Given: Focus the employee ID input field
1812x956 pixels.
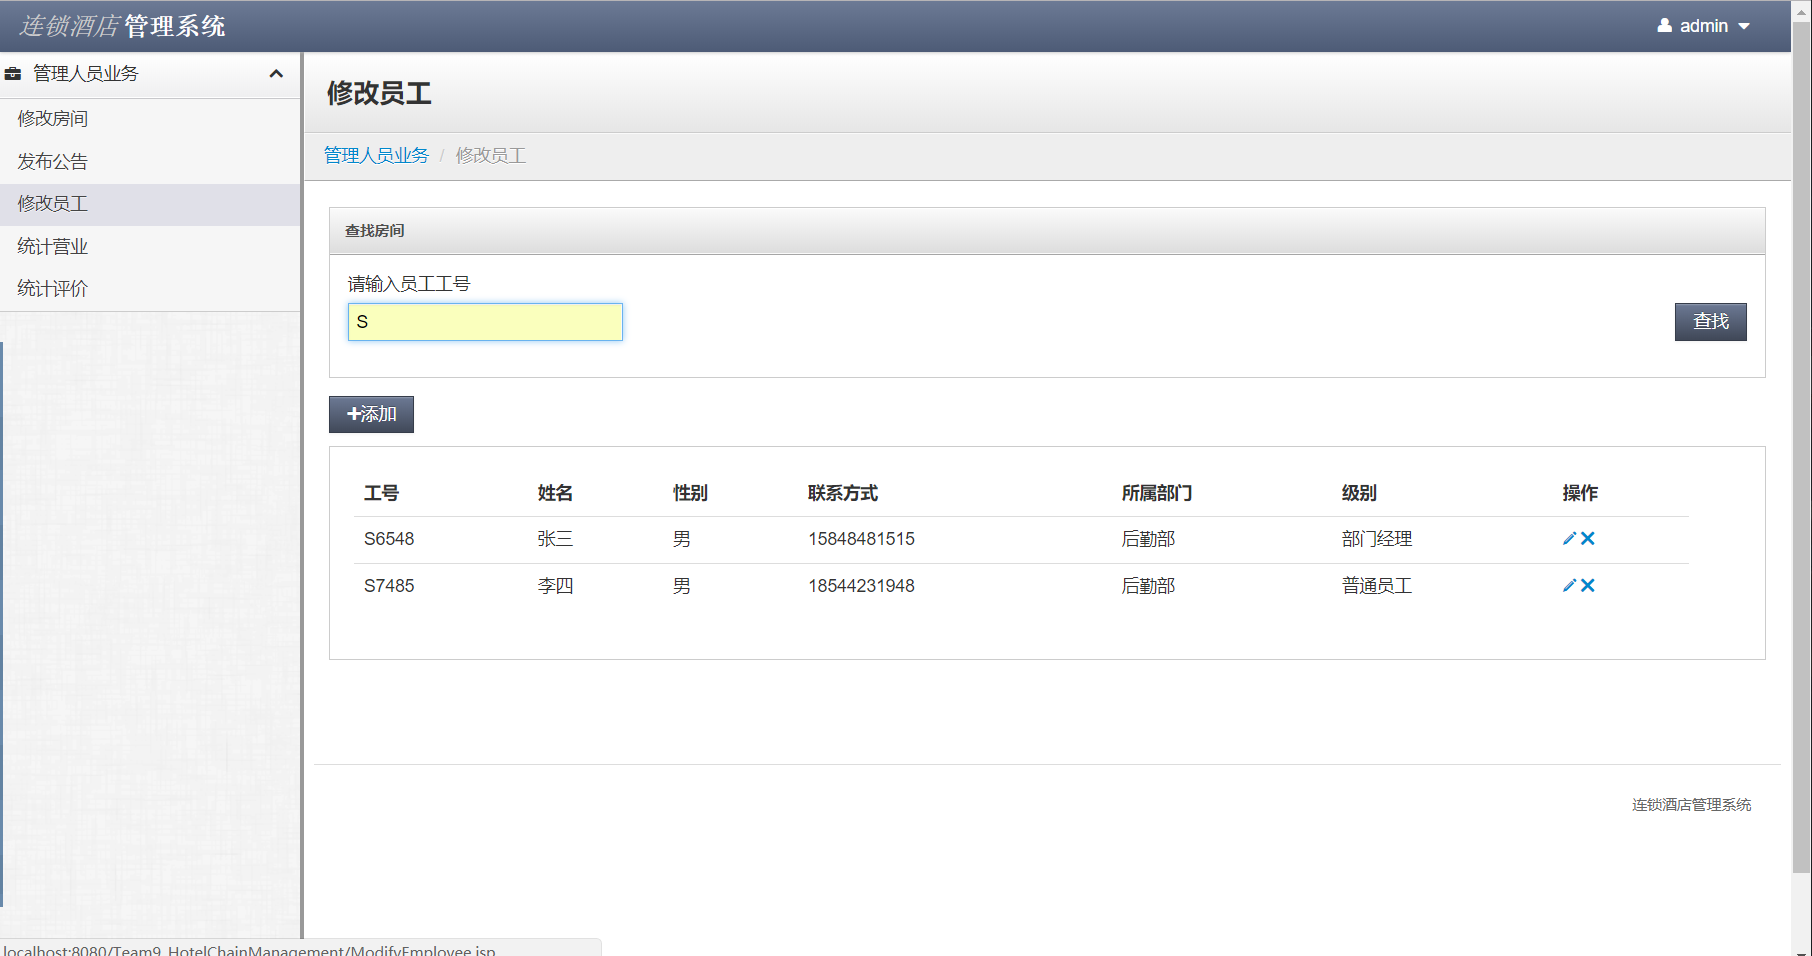Looking at the screenshot, I should pos(485,322).
